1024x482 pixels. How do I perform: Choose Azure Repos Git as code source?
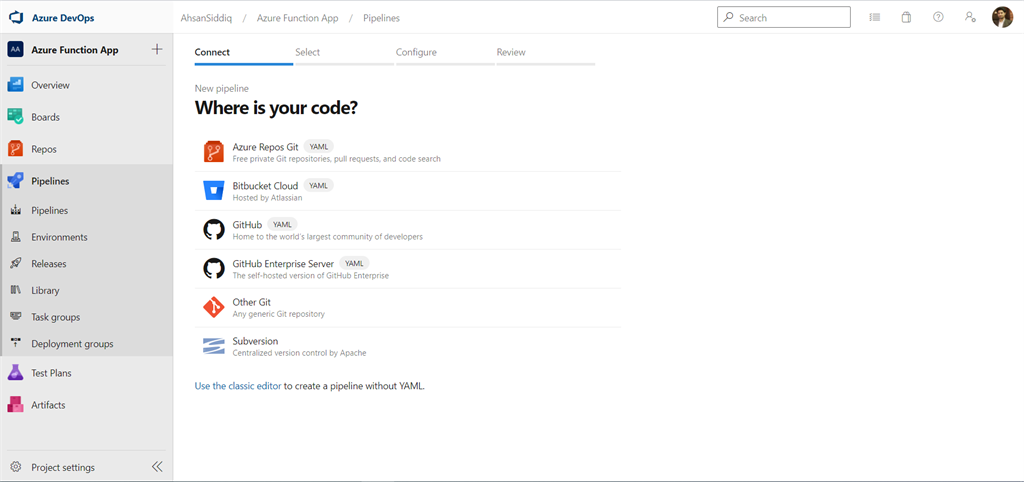[x=408, y=152]
